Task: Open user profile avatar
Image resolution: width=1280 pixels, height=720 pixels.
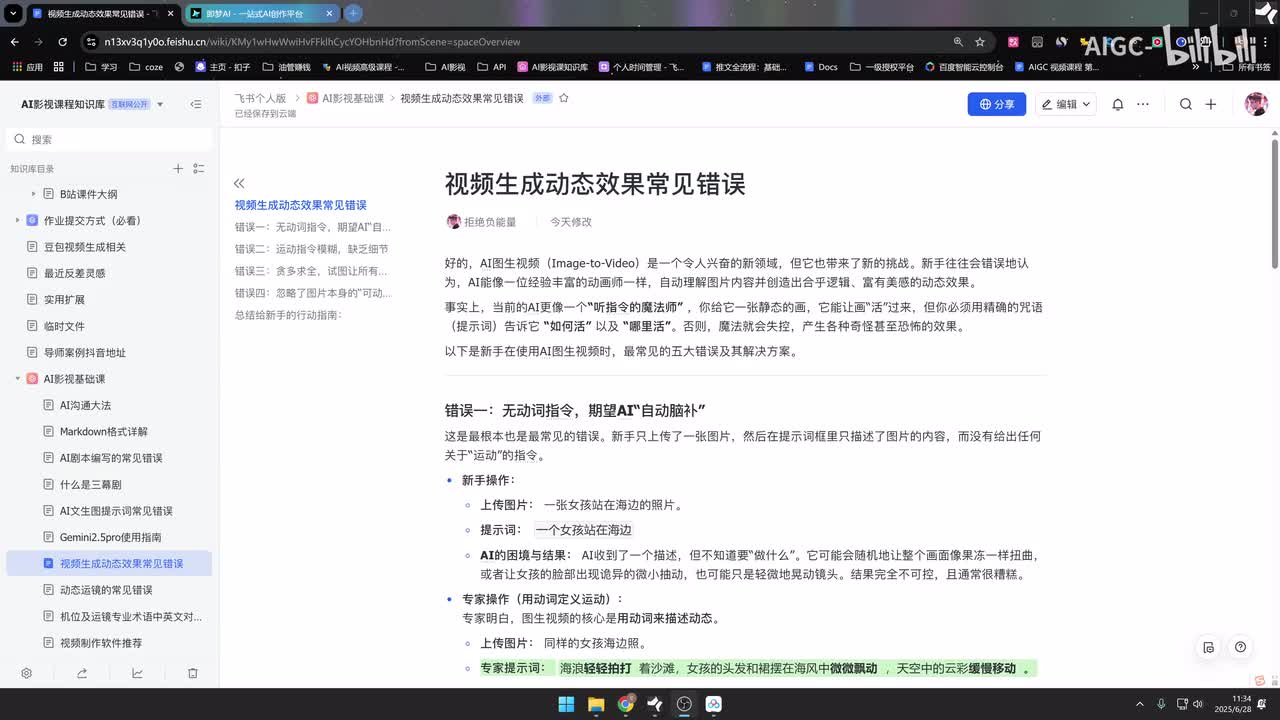Action: (x=1256, y=104)
